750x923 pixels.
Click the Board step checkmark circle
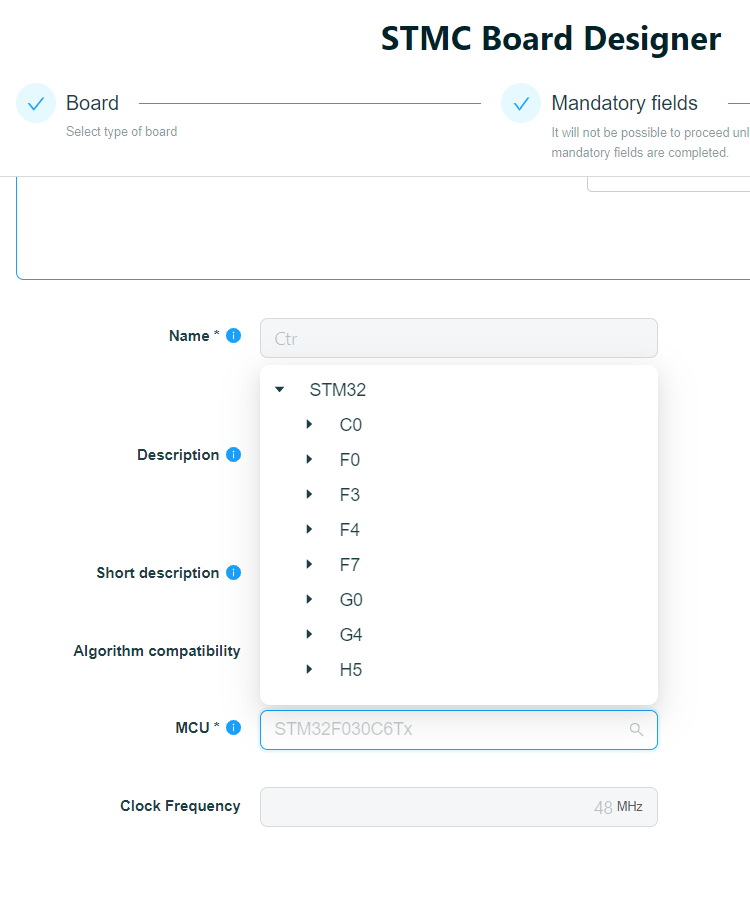36,103
